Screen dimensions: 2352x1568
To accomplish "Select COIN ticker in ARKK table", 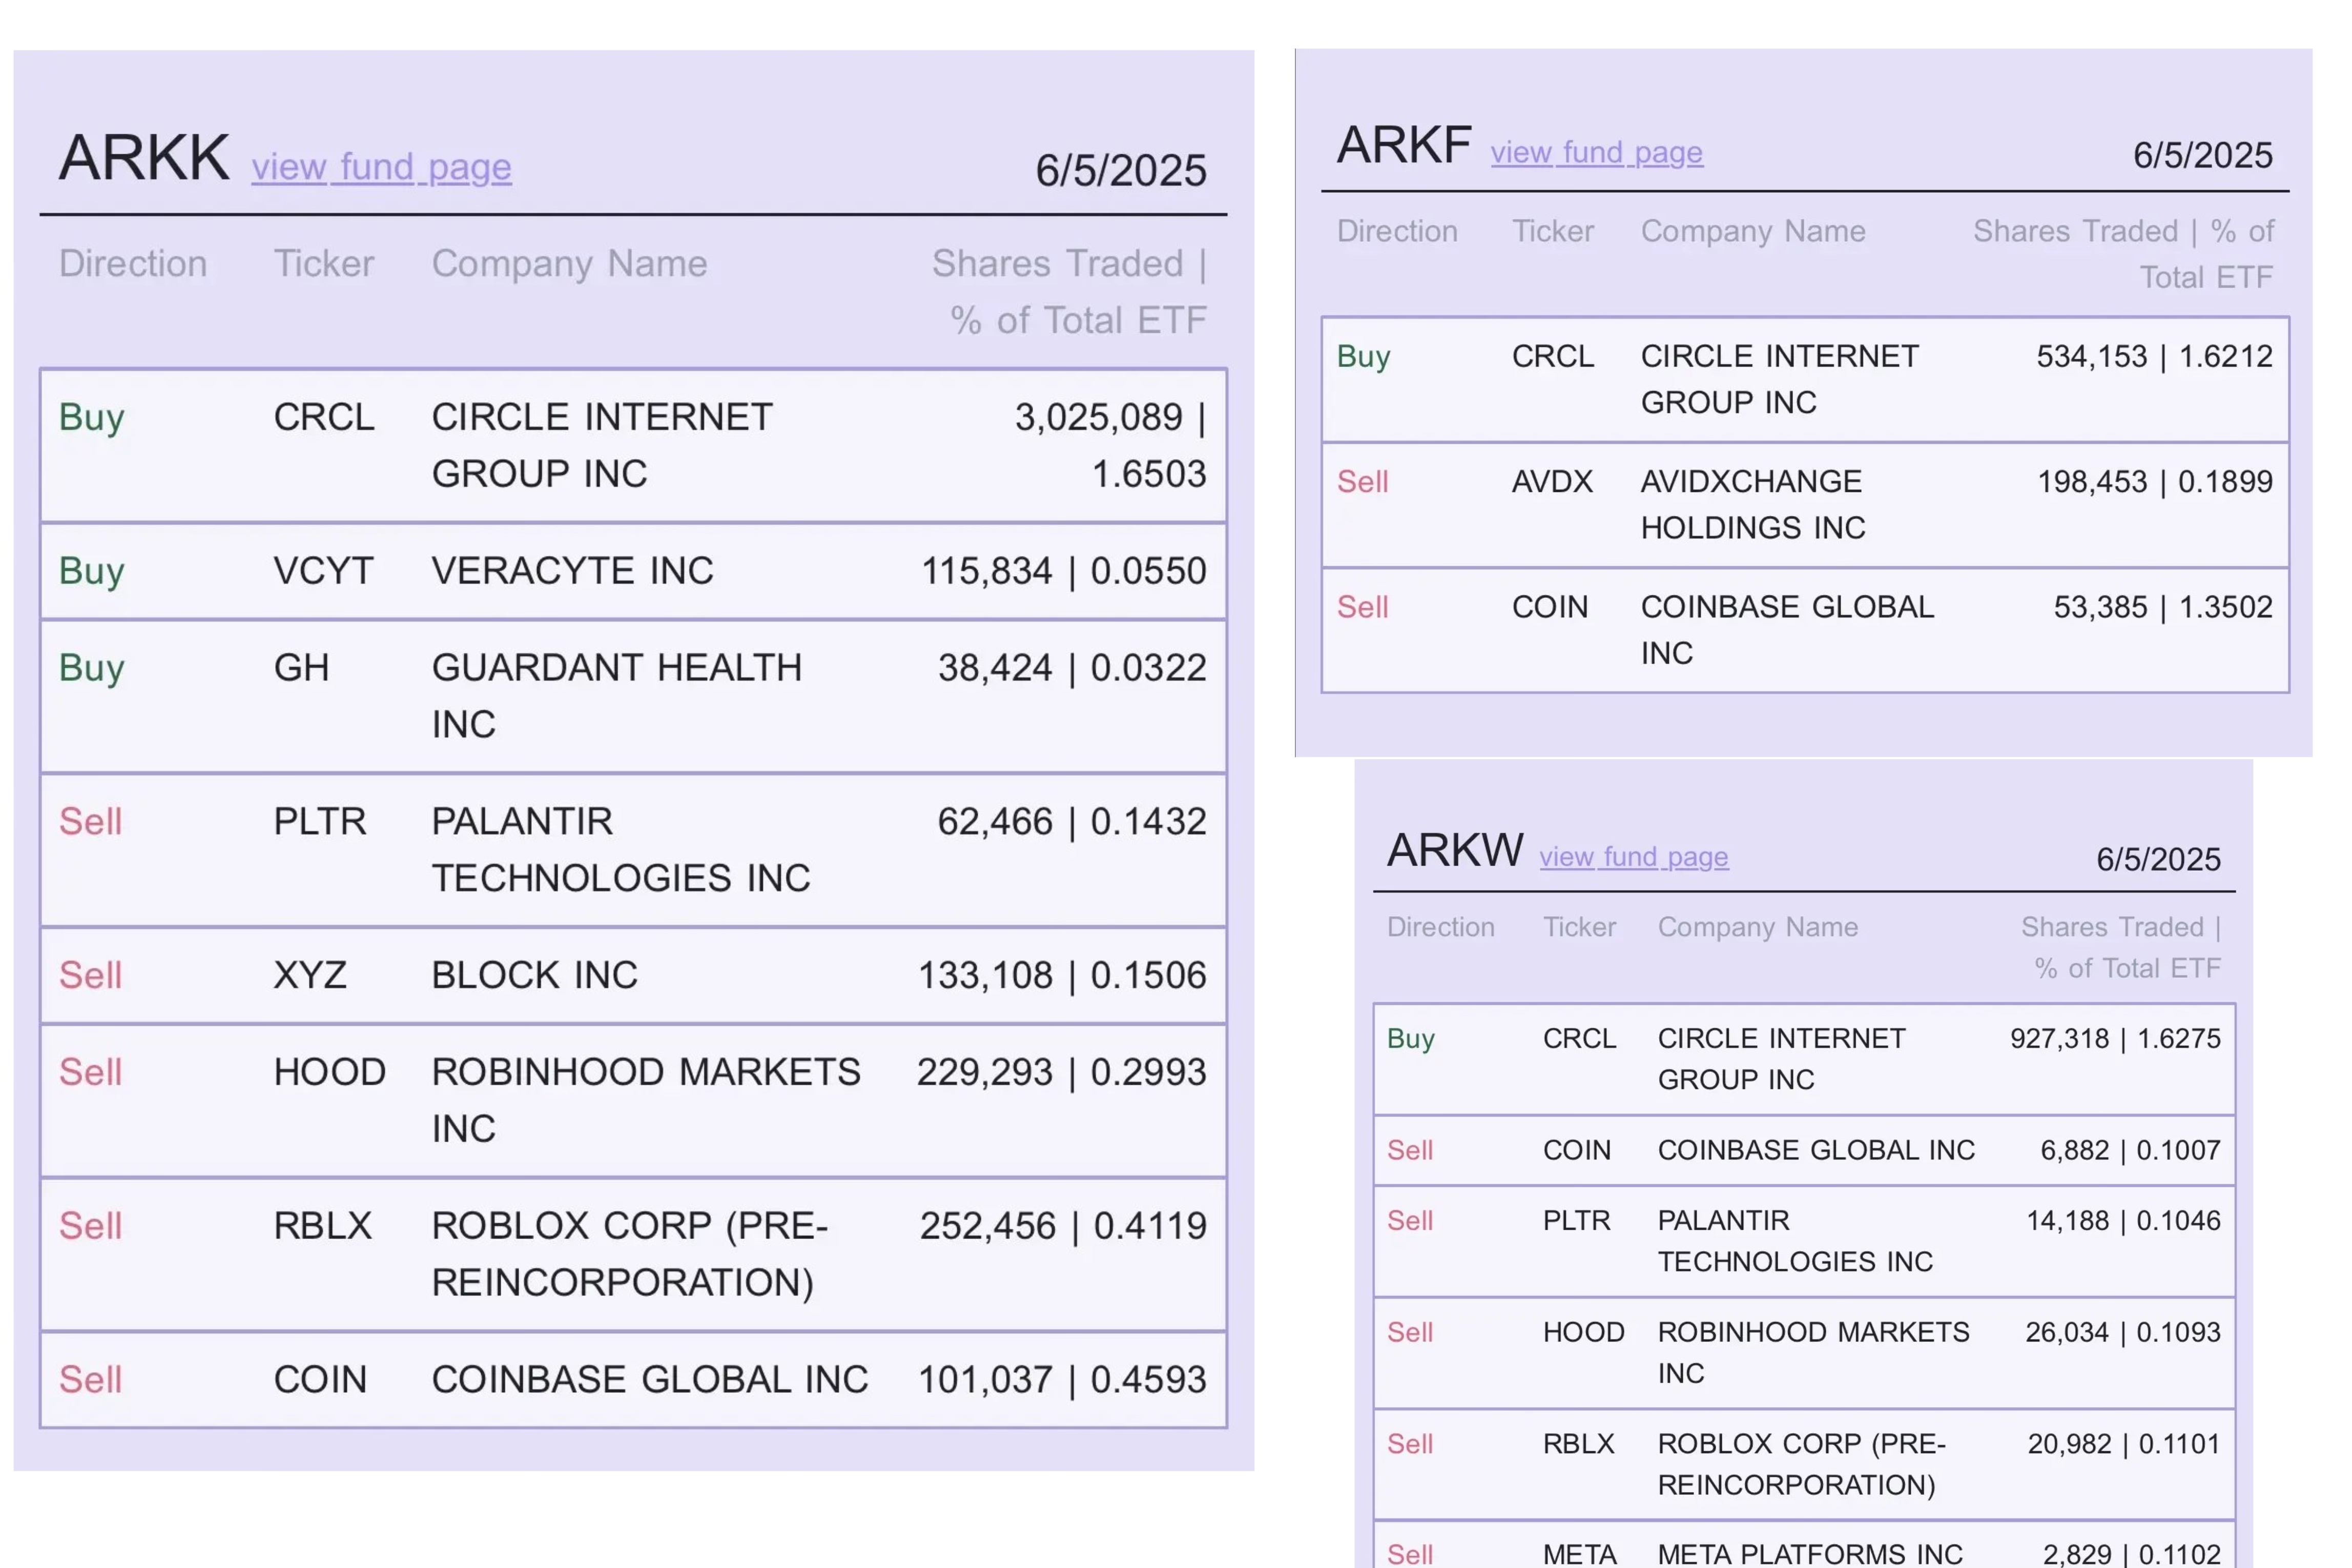I will coord(320,1380).
